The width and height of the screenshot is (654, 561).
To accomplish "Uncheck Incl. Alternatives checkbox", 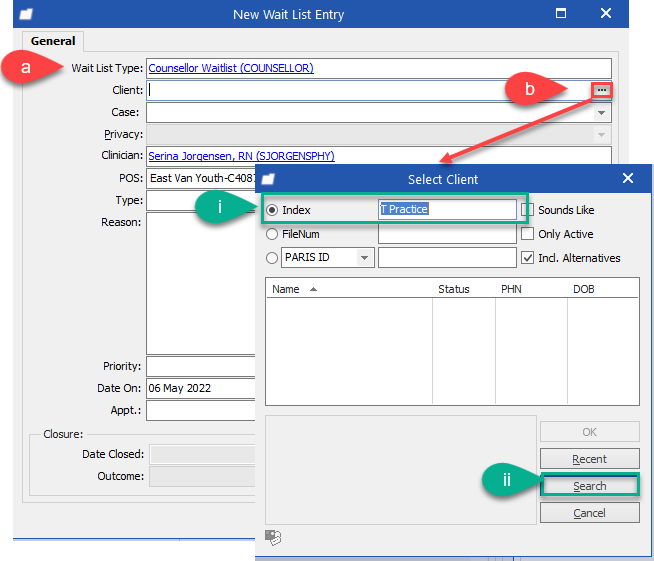I will (528, 258).
